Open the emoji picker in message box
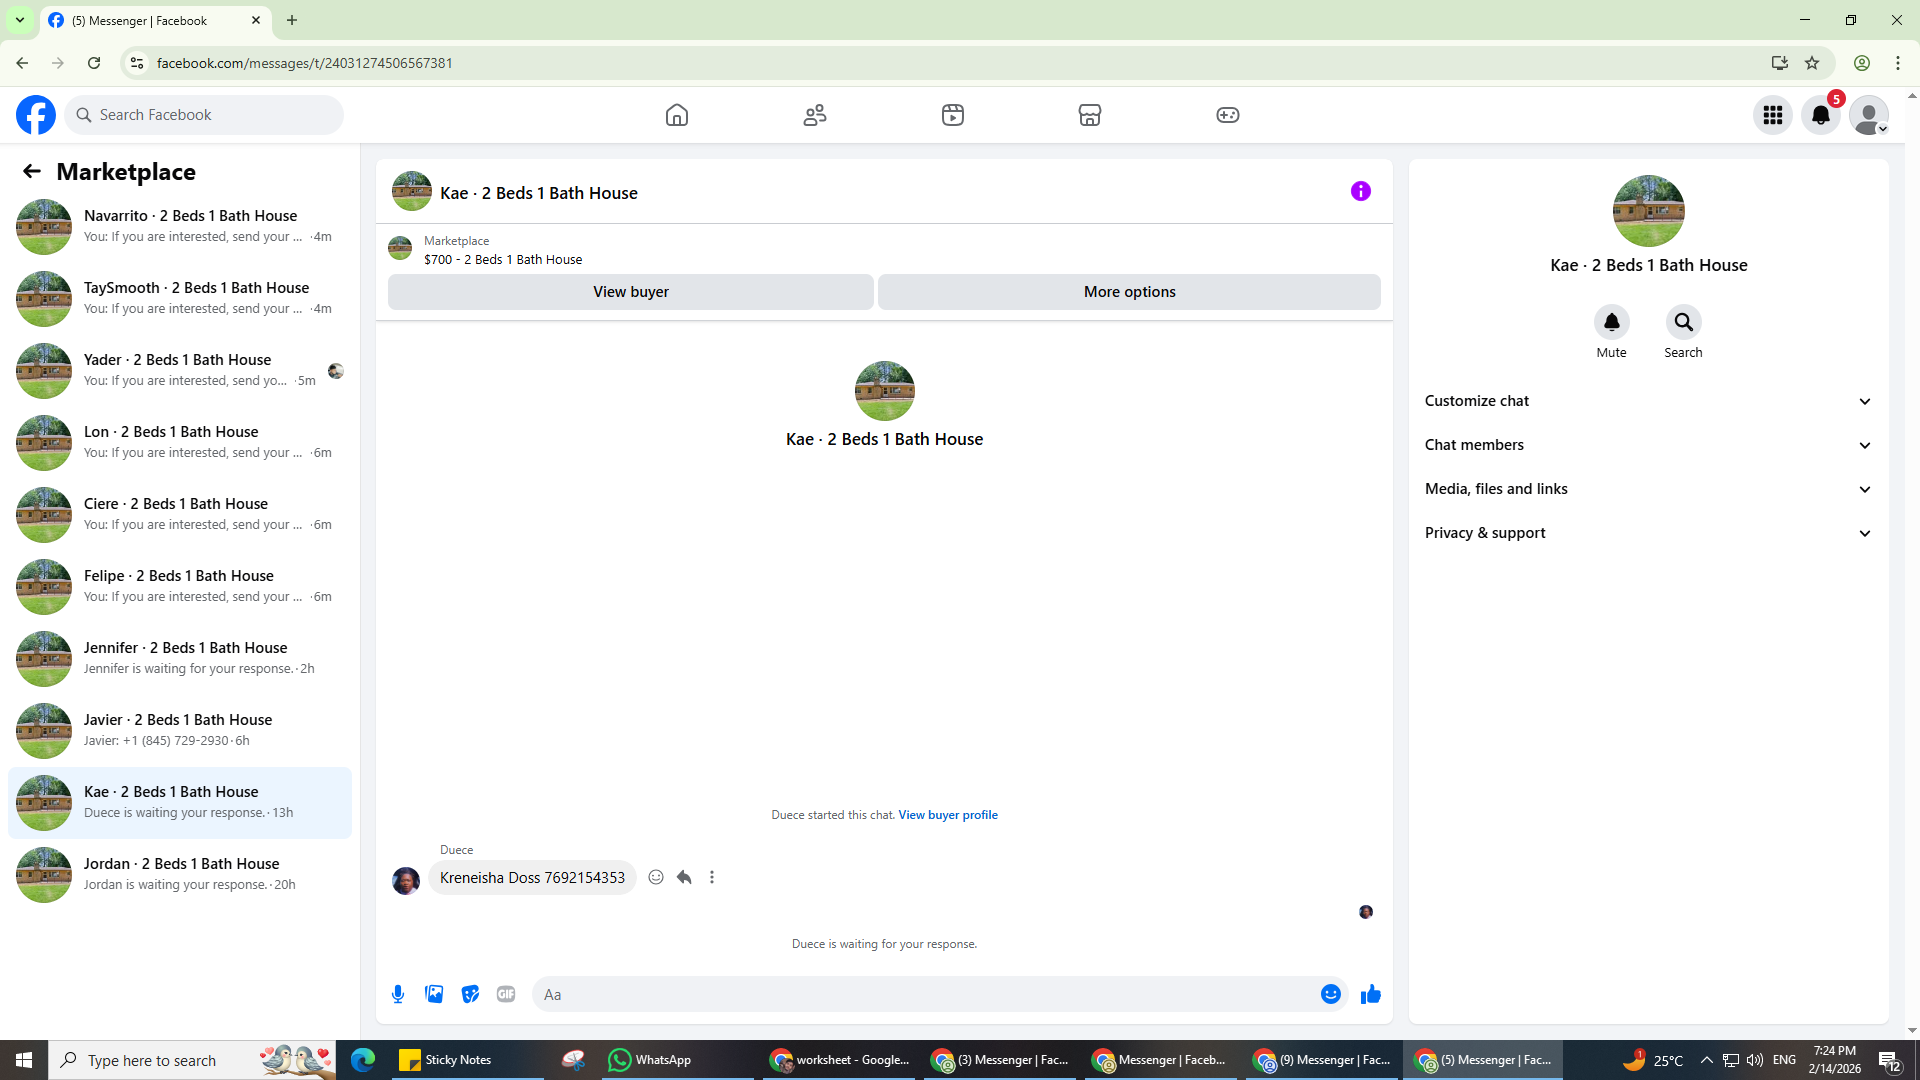Image resolution: width=1920 pixels, height=1080 pixels. (1330, 994)
